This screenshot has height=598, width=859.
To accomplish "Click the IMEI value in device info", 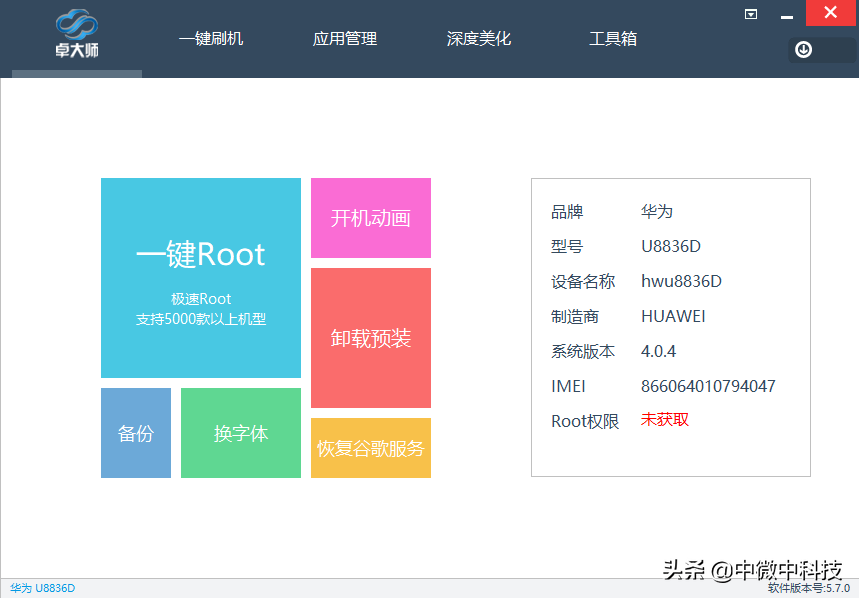I will pyautogui.click(x=709, y=386).
